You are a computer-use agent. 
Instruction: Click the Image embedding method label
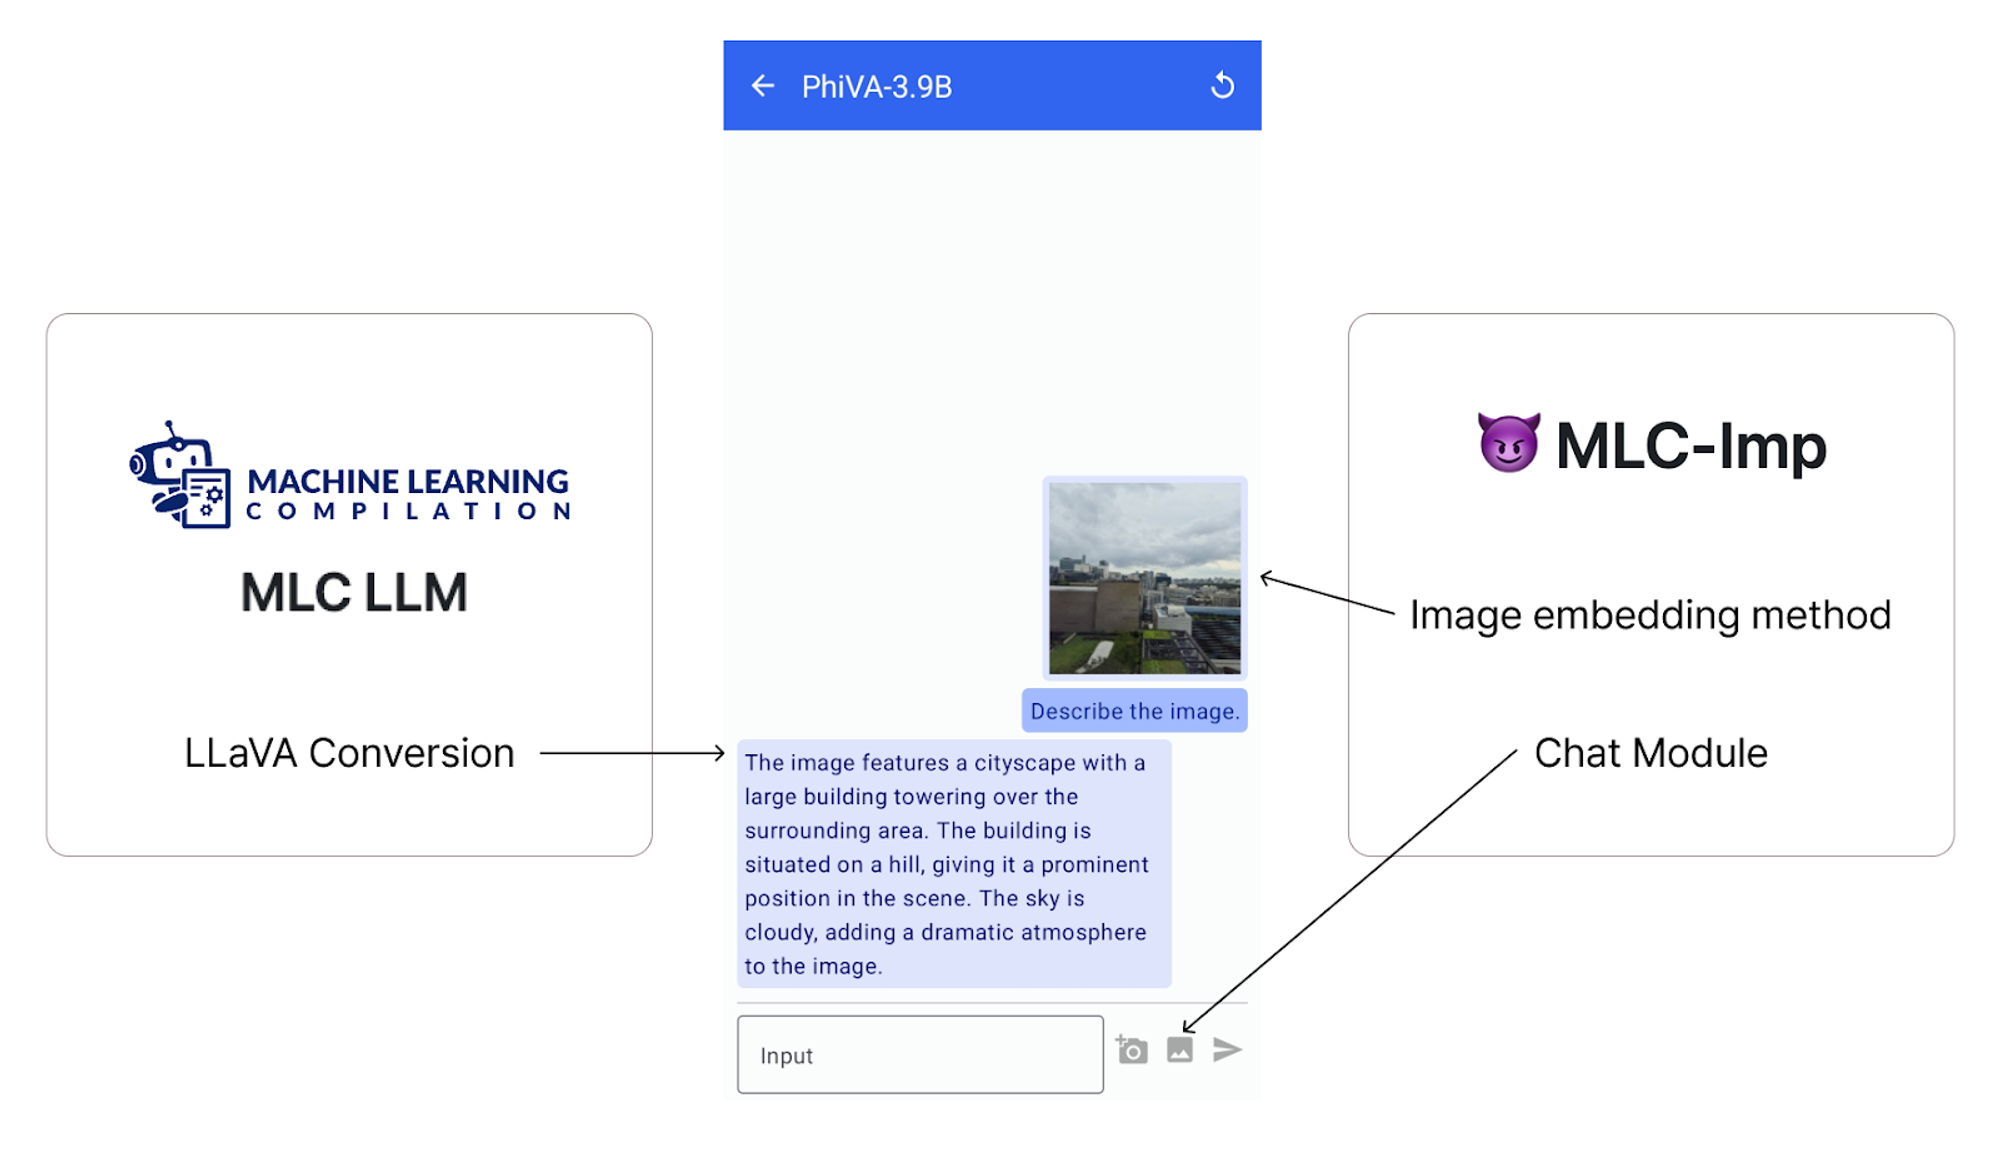coord(1650,615)
